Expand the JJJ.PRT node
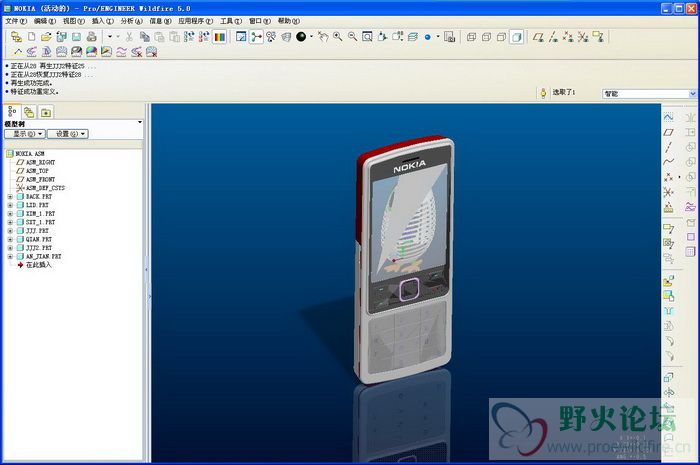The height and width of the screenshot is (465, 700). click(x=10, y=231)
